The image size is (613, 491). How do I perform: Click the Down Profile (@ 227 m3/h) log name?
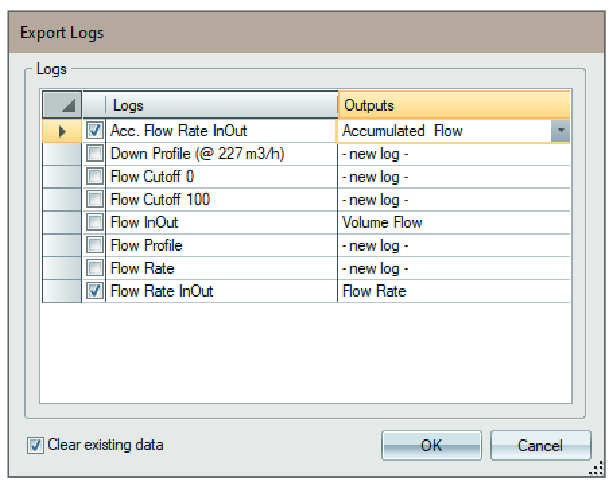[197, 154]
